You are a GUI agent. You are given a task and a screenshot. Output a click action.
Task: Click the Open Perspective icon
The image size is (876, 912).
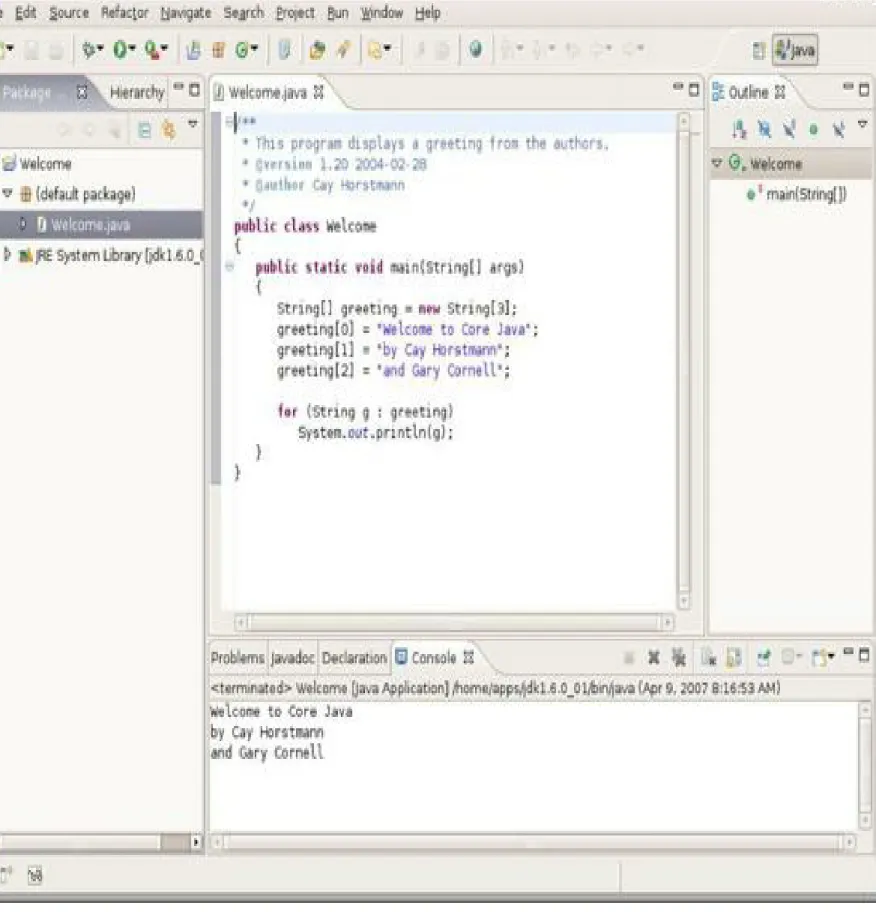point(759,51)
